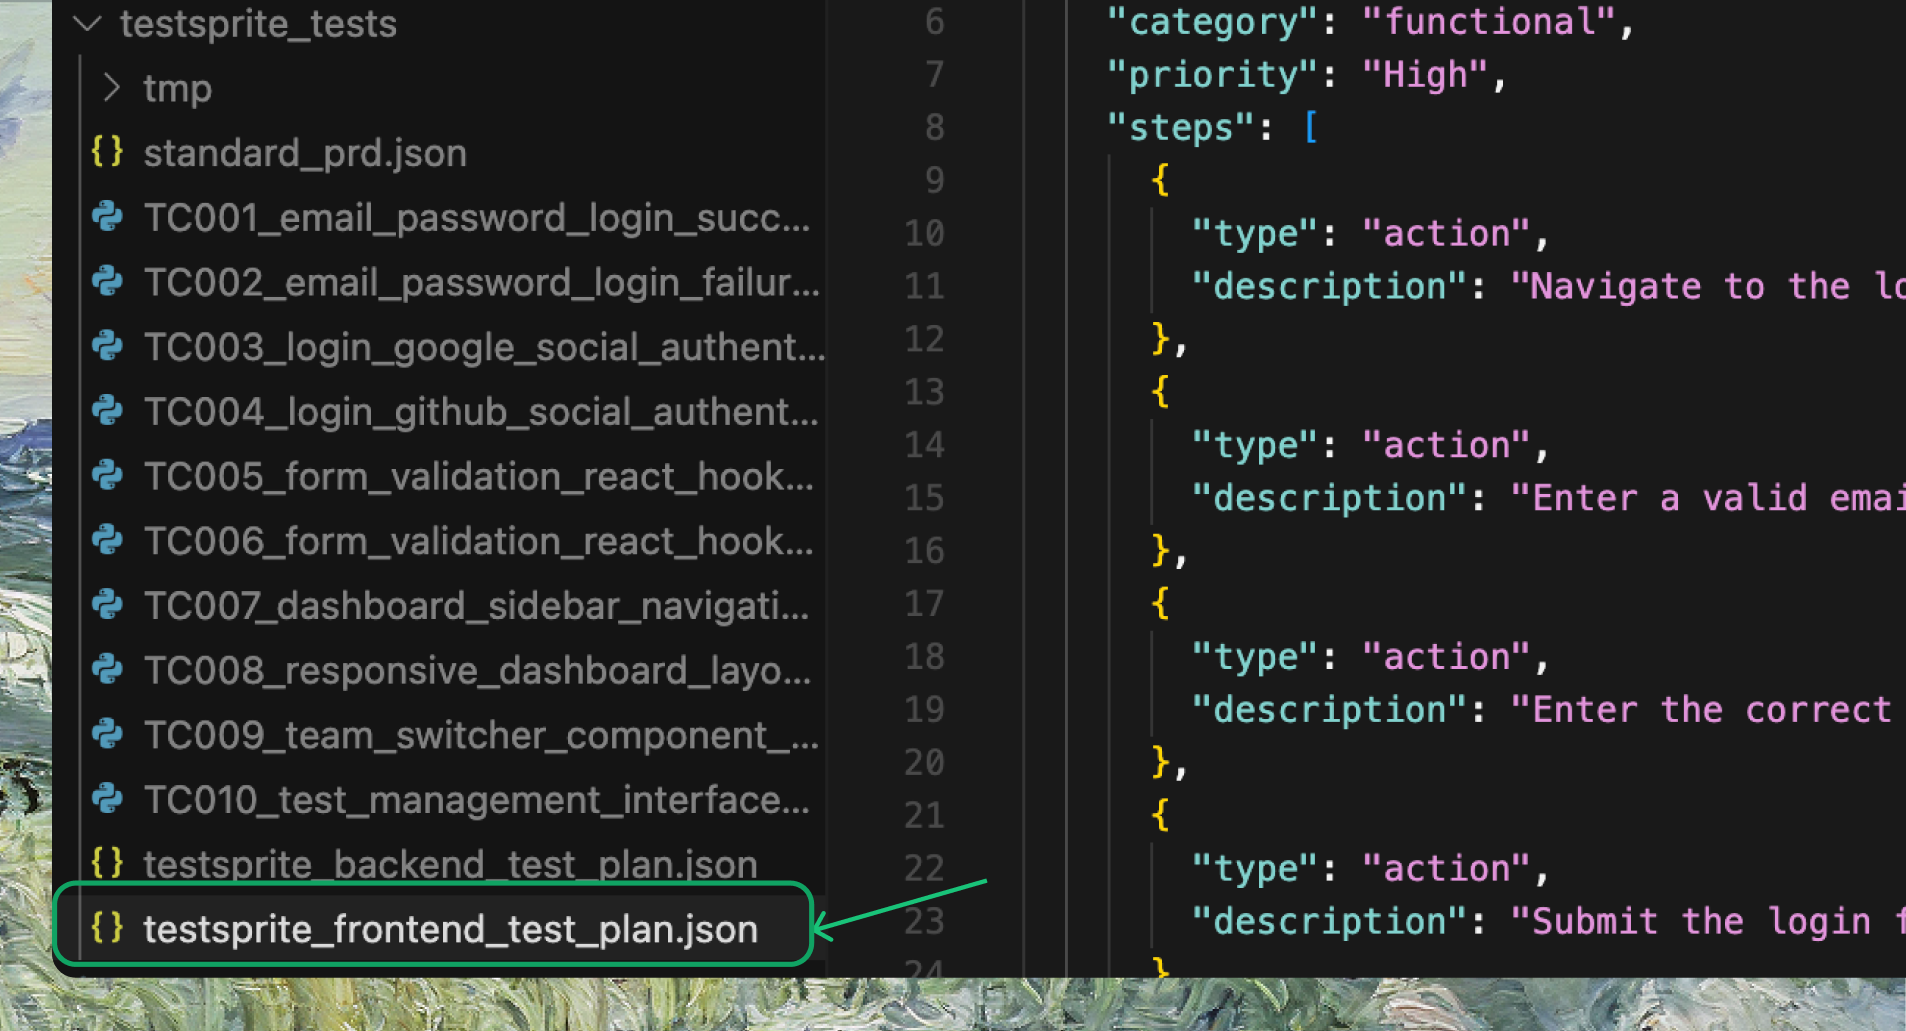This screenshot has height=1031, width=1906.
Task: Click "type" key on line 10
Action: [1255, 234]
